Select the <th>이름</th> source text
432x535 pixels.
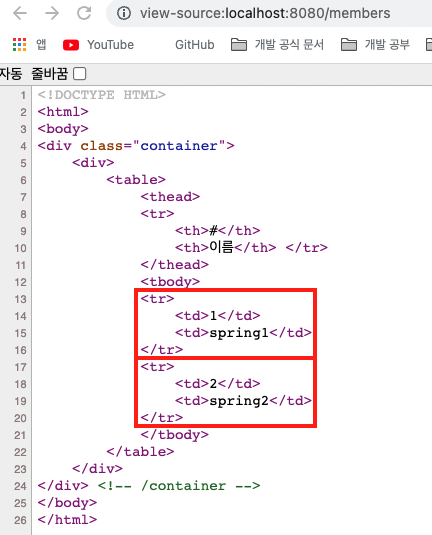[226, 247]
